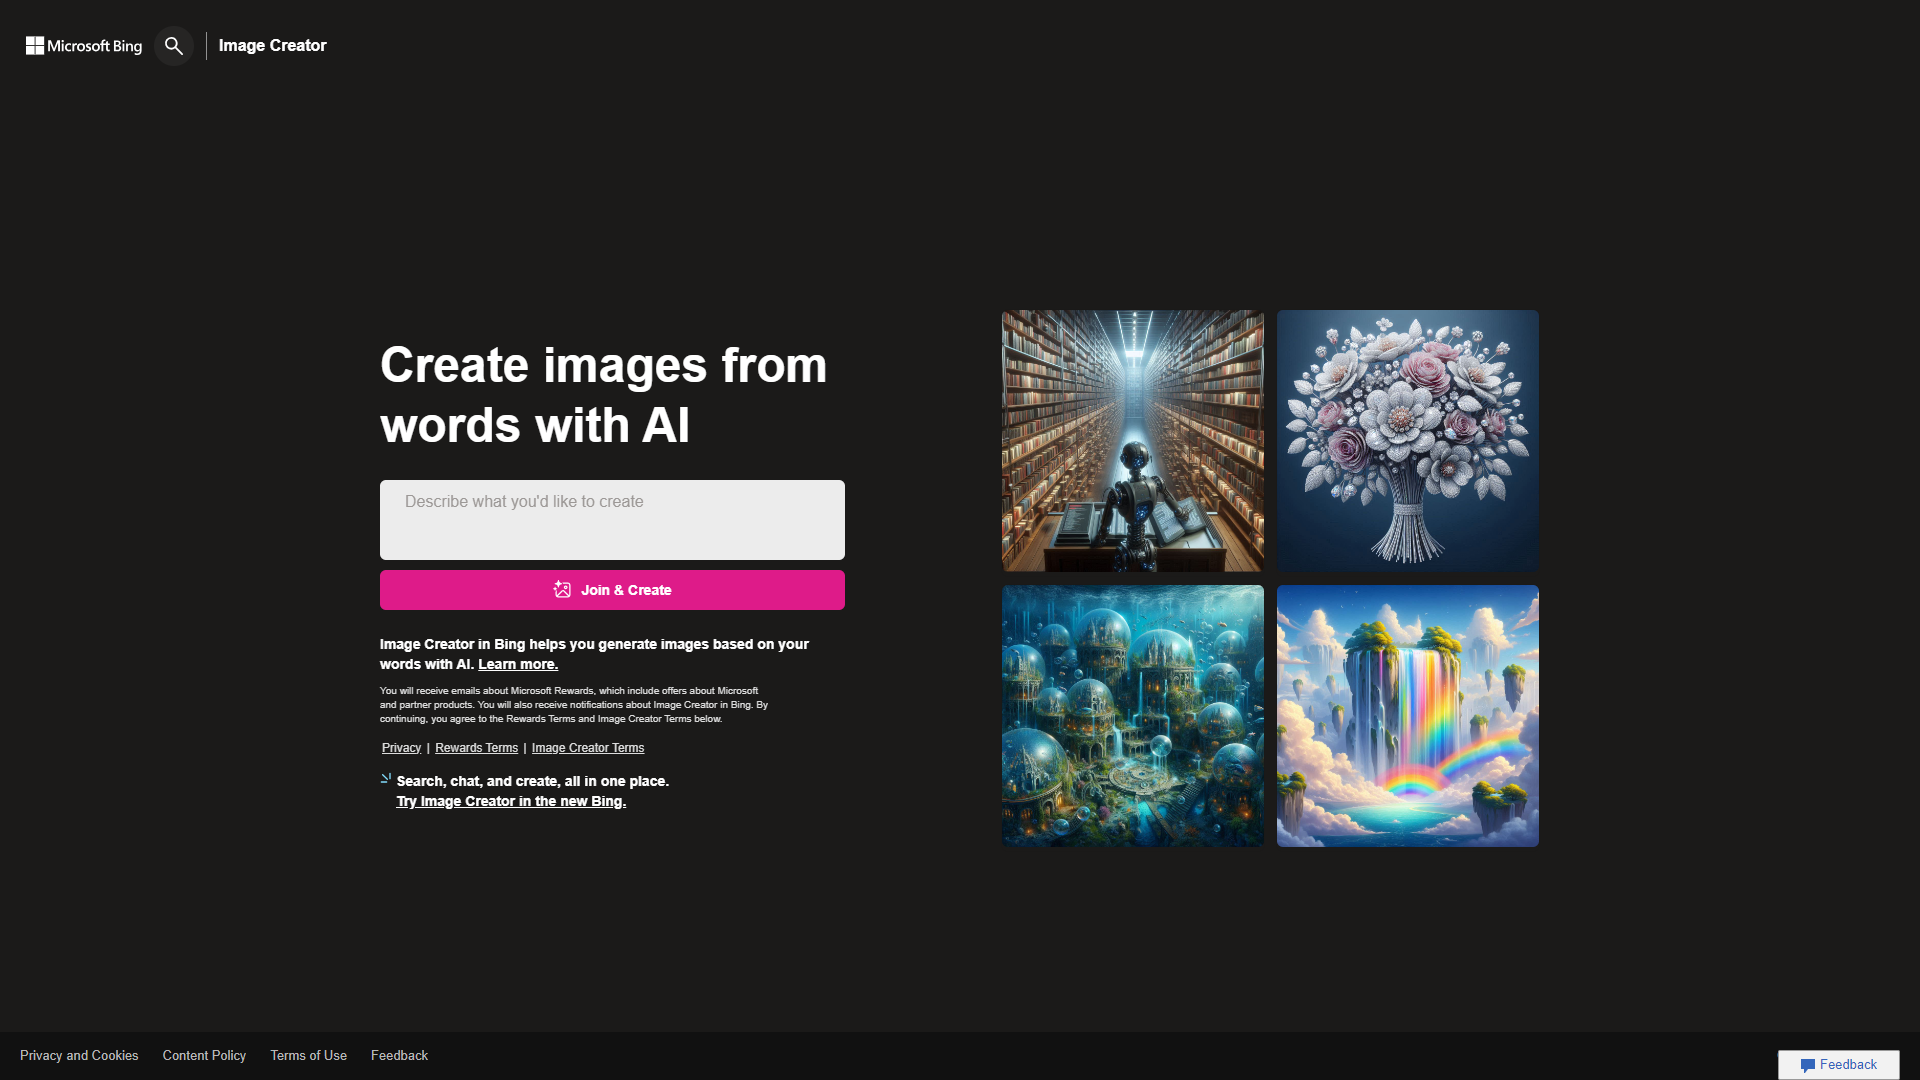Open the robot library image thumbnail
This screenshot has height=1080, width=1920.
1132,439
